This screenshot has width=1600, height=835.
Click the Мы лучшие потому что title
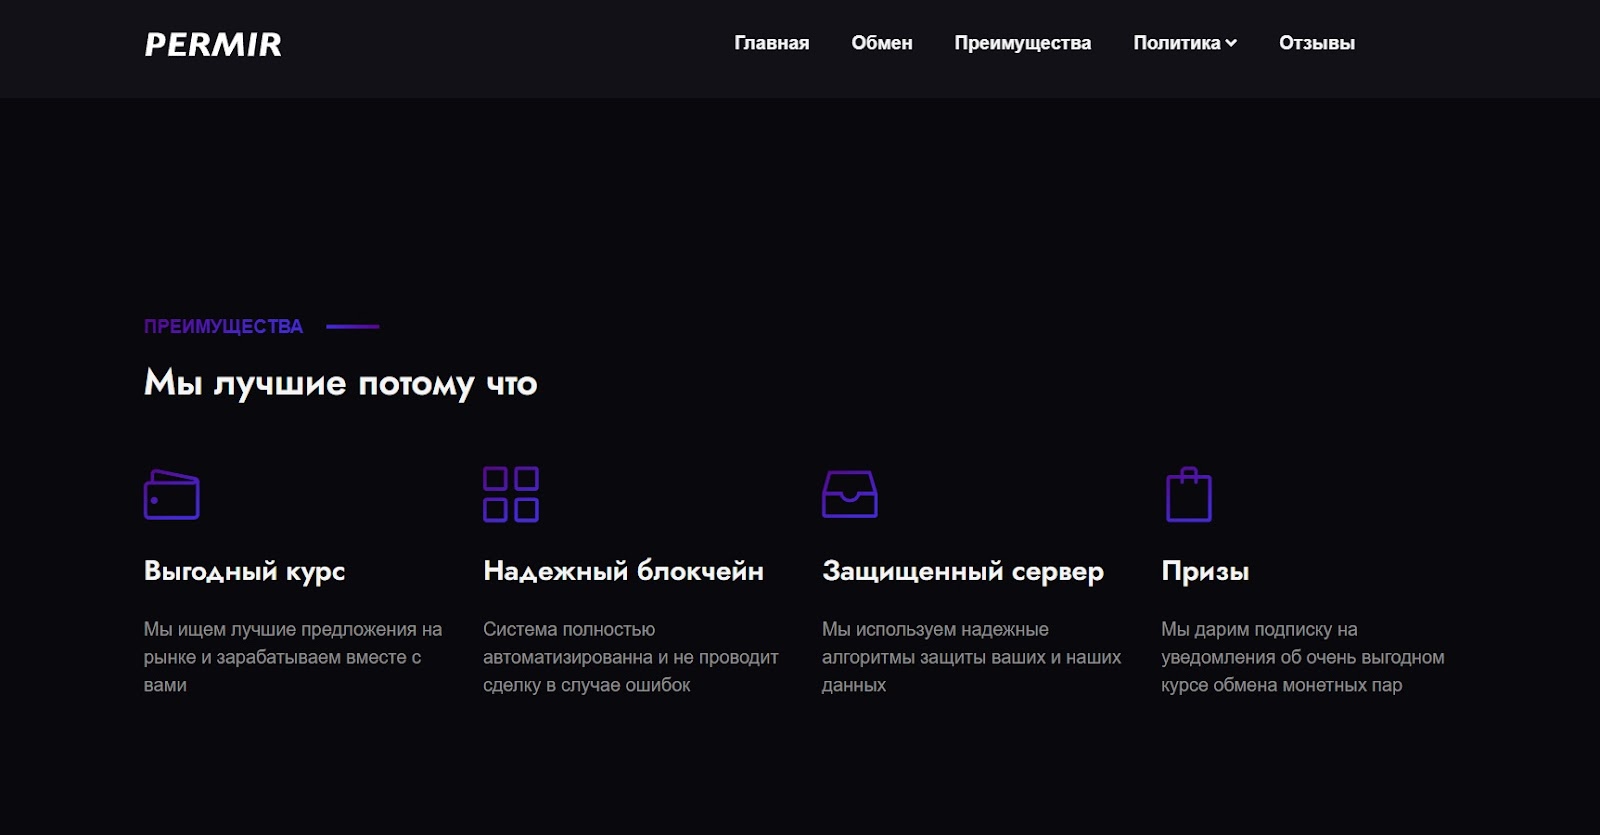pos(340,383)
